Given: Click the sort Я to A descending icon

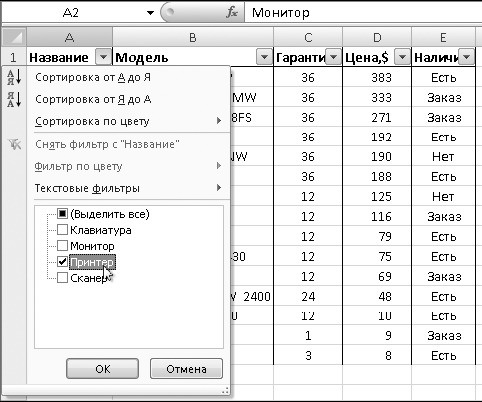Looking at the screenshot, I should tap(14, 99).
